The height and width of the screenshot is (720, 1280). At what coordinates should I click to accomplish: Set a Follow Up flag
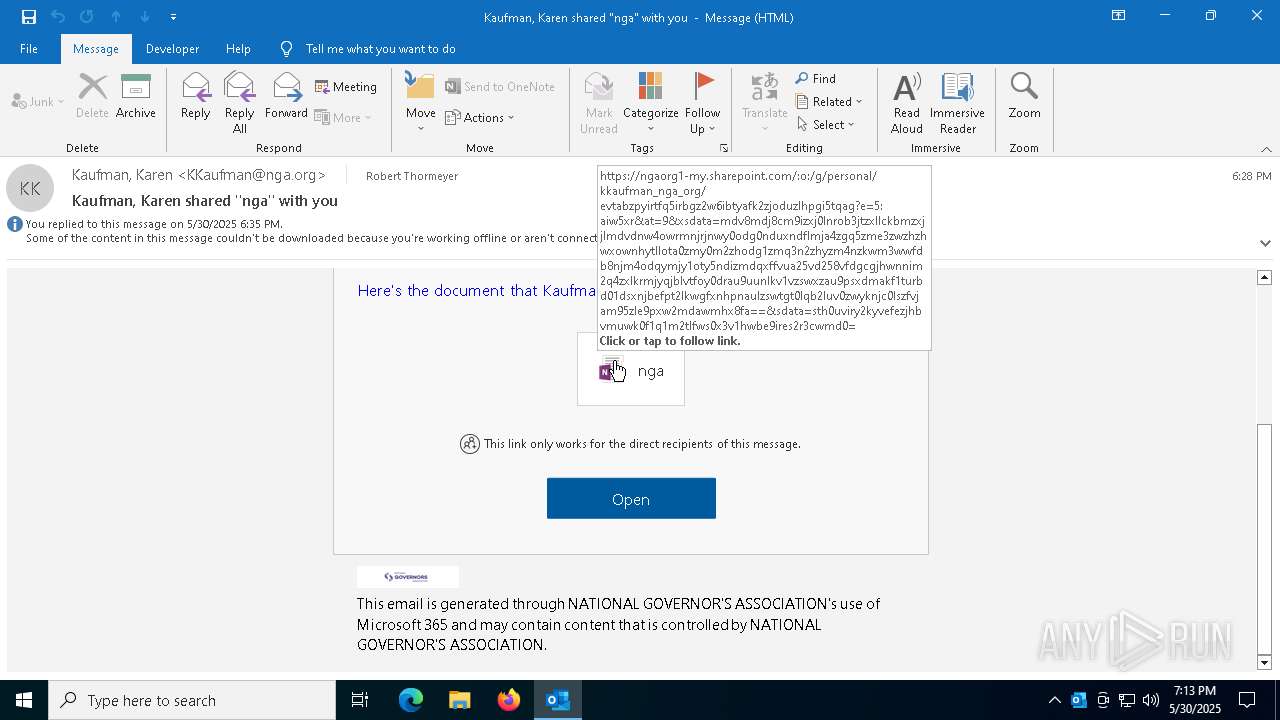click(x=703, y=103)
